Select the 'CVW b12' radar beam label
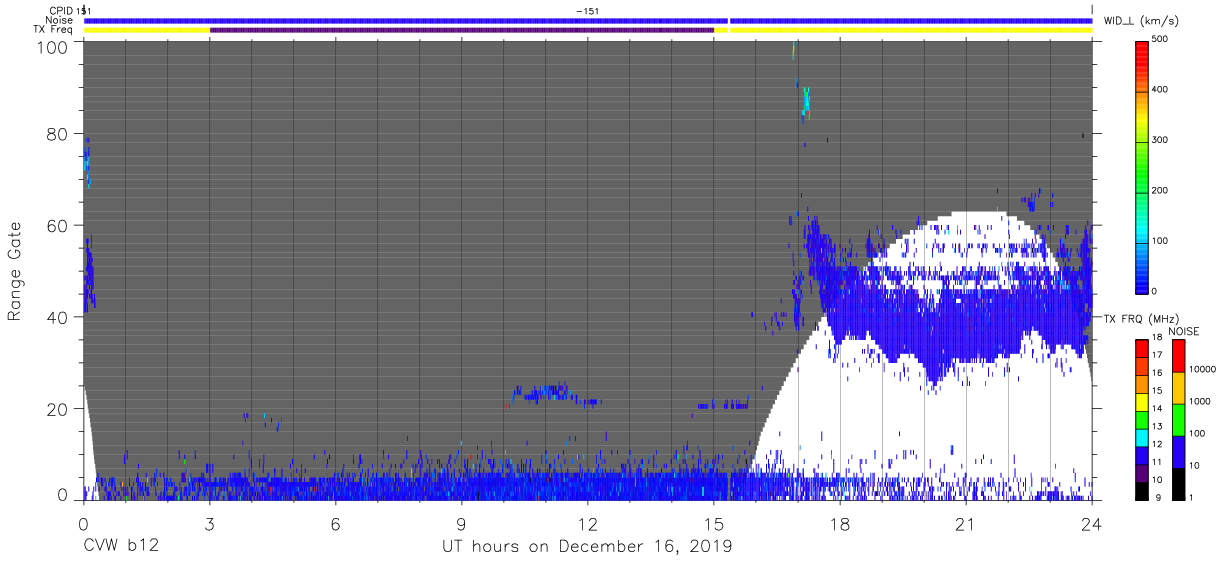This screenshot has width=1228, height=567. click(x=120, y=546)
